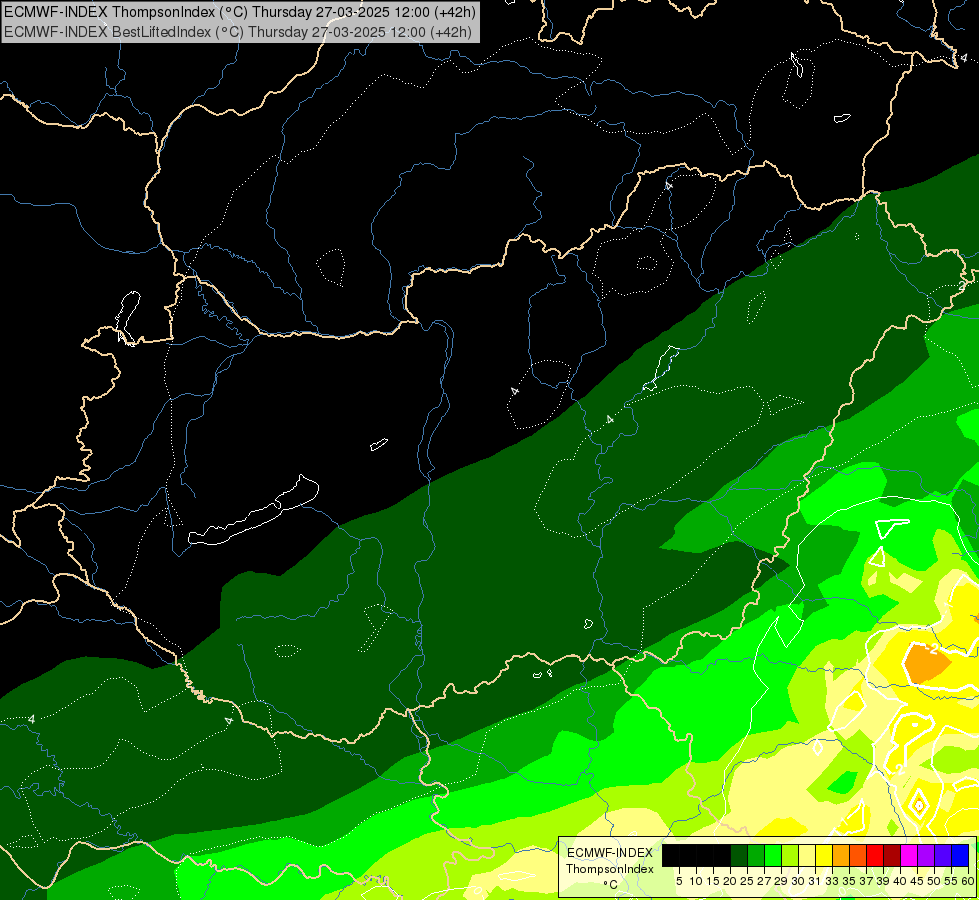This screenshot has height=900, width=979.
Task: Select the blue 55–60 legend swatch
Action: click(960, 855)
